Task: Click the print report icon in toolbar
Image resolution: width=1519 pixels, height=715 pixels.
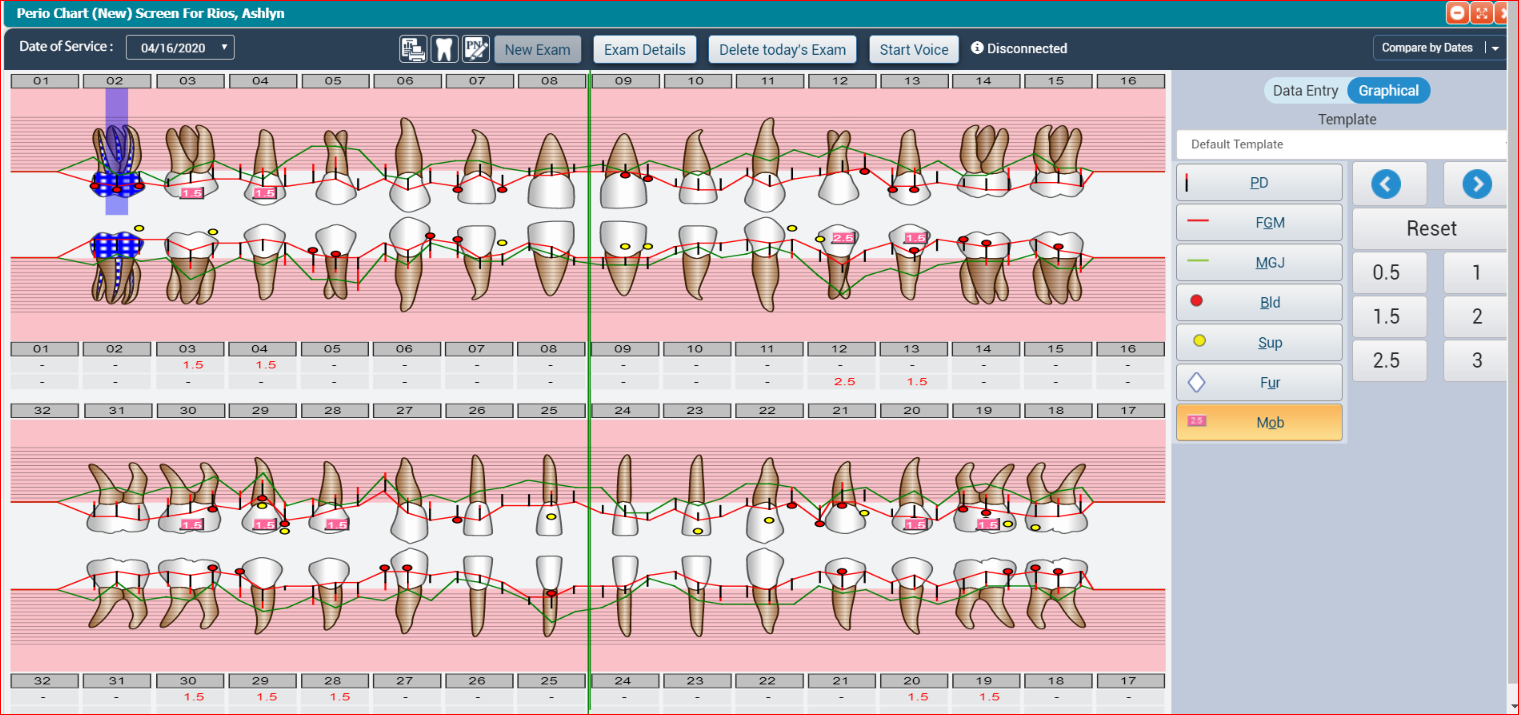Action: (413, 49)
